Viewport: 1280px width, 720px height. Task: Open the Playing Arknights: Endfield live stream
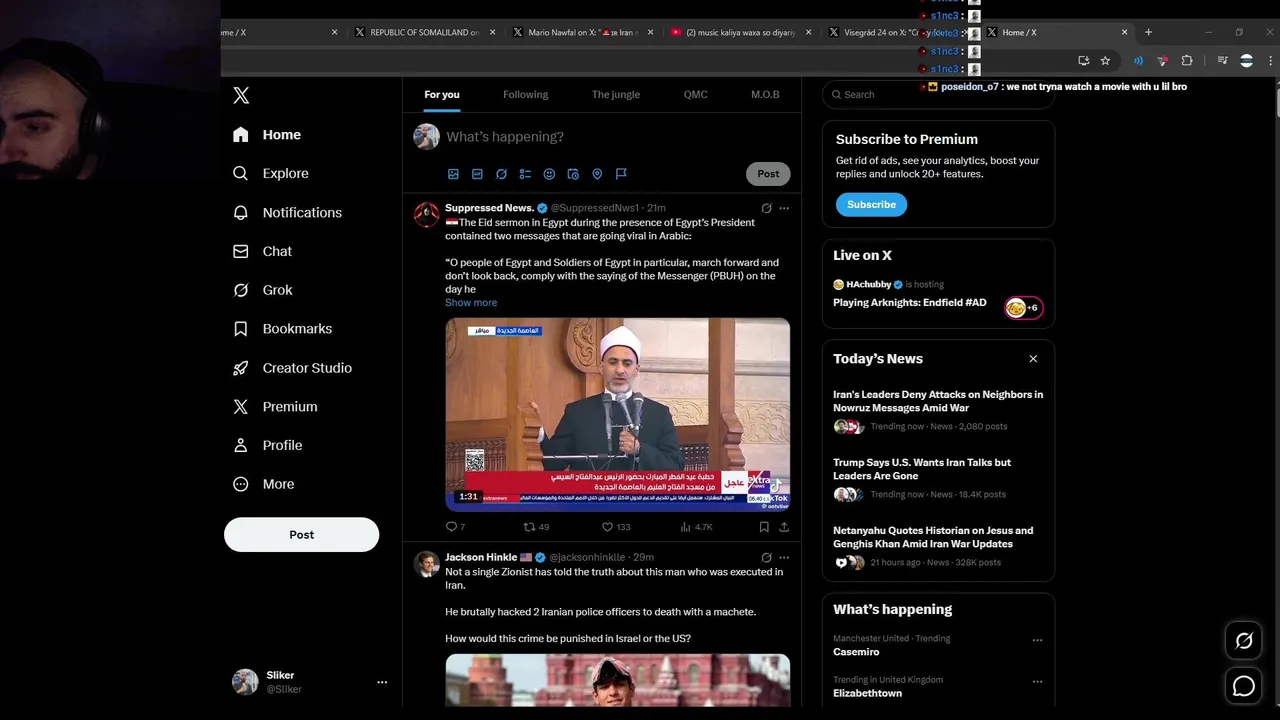pos(910,303)
